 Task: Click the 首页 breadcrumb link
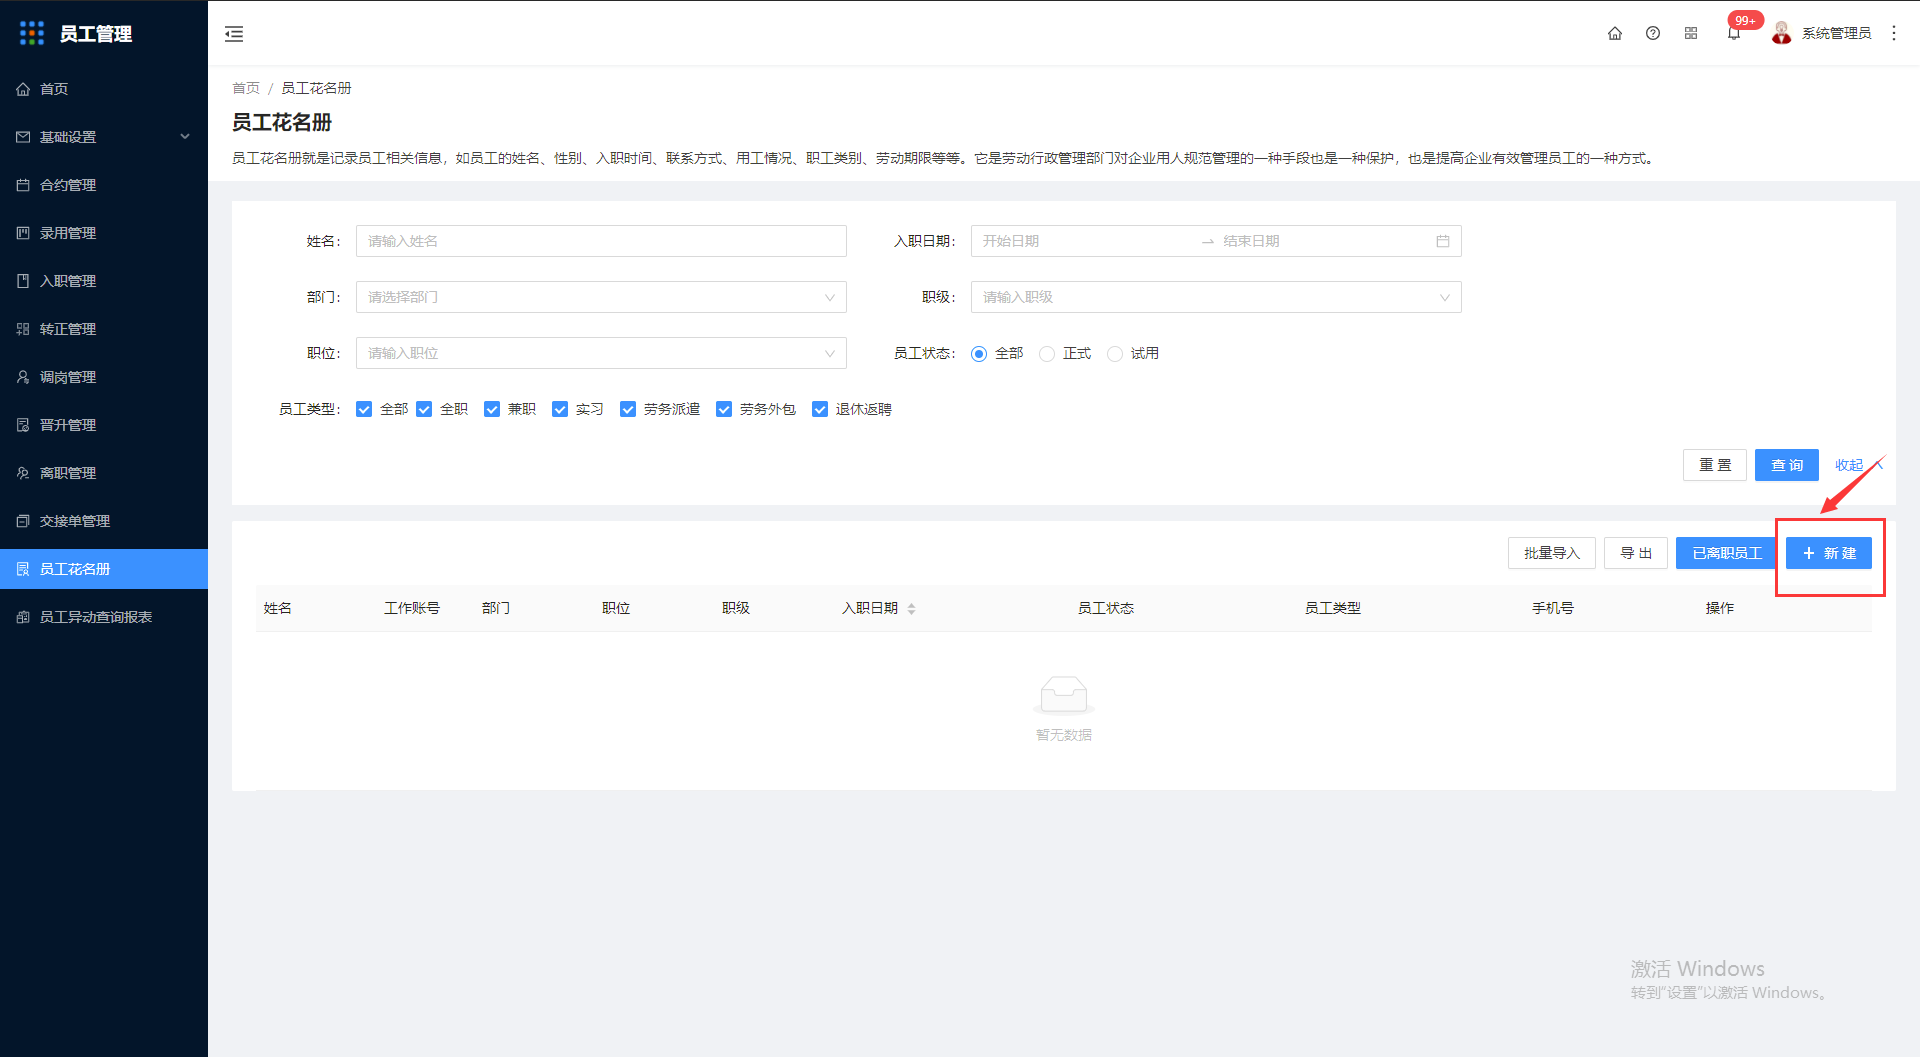(x=246, y=88)
